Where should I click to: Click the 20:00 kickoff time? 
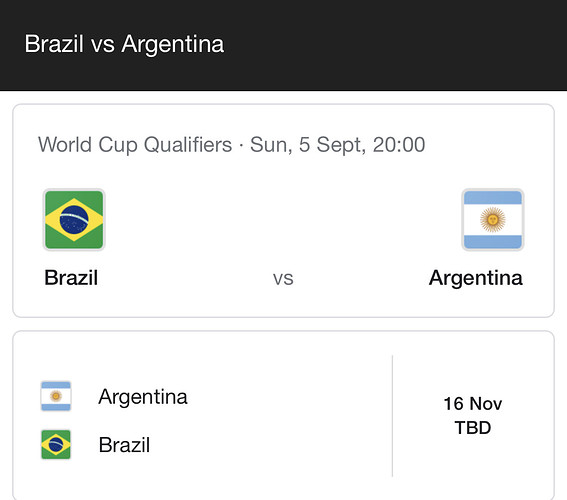(399, 145)
